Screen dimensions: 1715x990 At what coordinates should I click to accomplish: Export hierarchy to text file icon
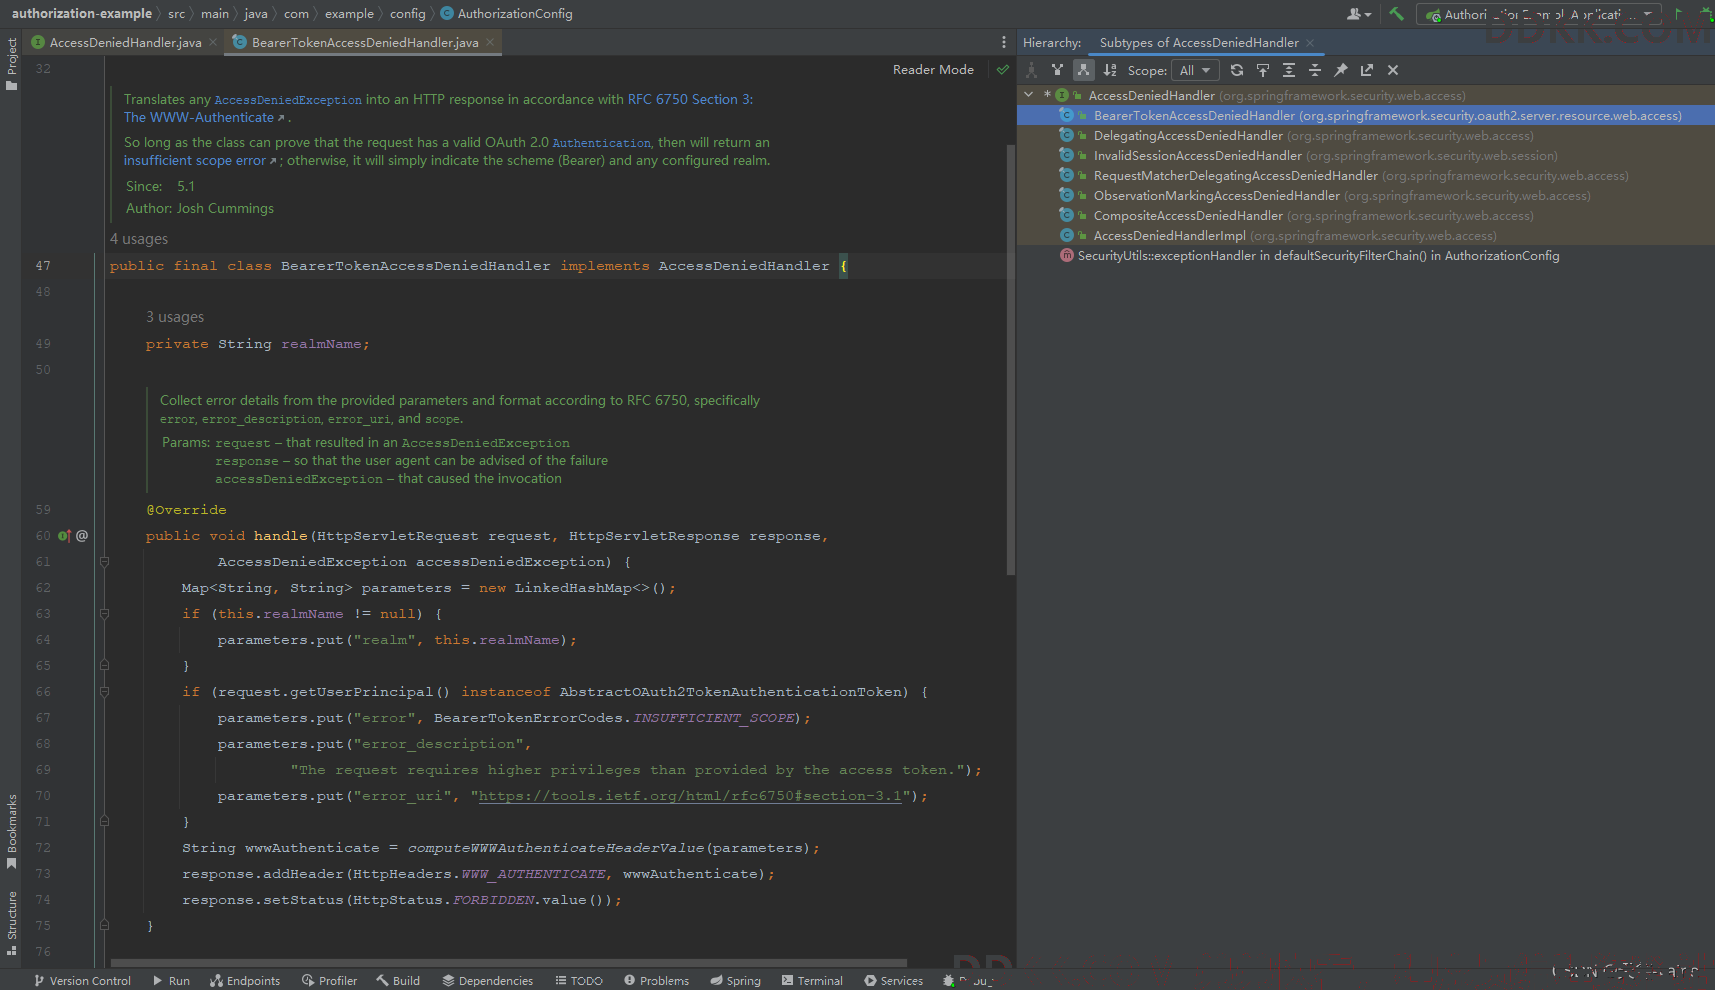[1367, 70]
